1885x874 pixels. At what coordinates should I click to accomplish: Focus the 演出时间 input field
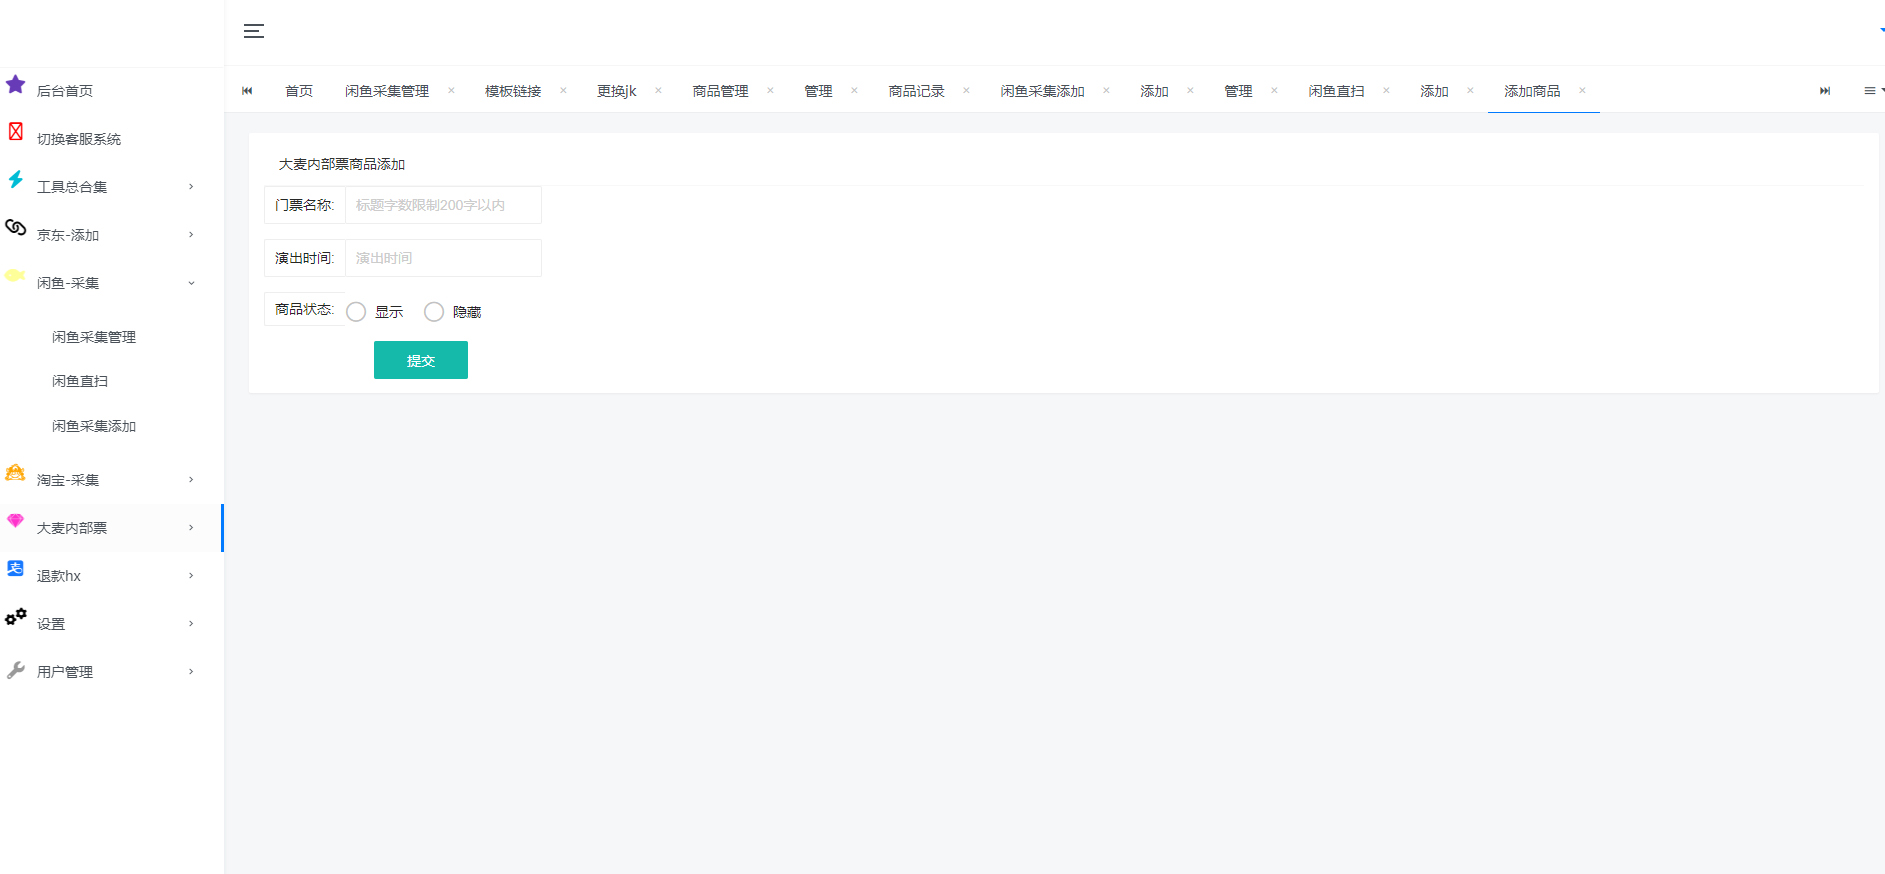[x=443, y=258]
